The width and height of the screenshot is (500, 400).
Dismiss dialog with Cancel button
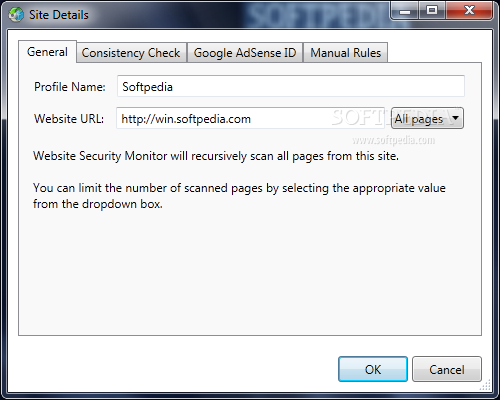[447, 369]
